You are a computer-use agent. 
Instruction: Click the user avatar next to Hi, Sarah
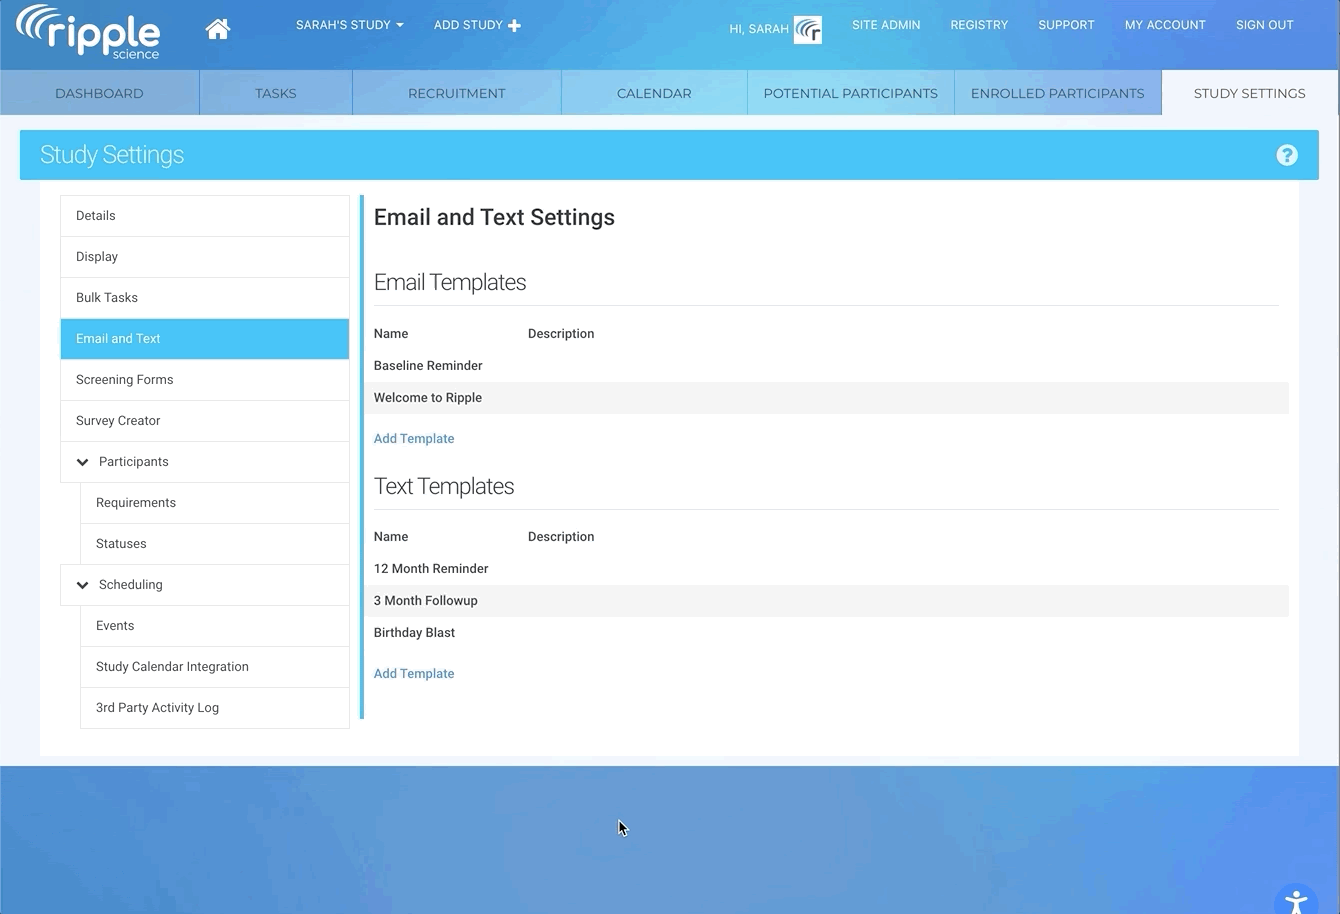pyautogui.click(x=808, y=30)
